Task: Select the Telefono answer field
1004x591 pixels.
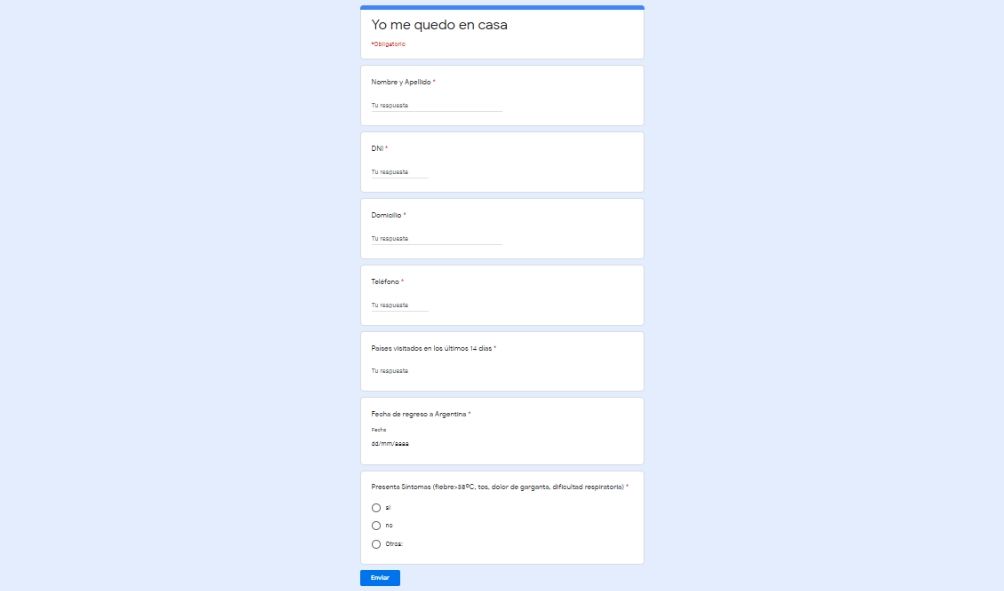Action: click(x=400, y=305)
